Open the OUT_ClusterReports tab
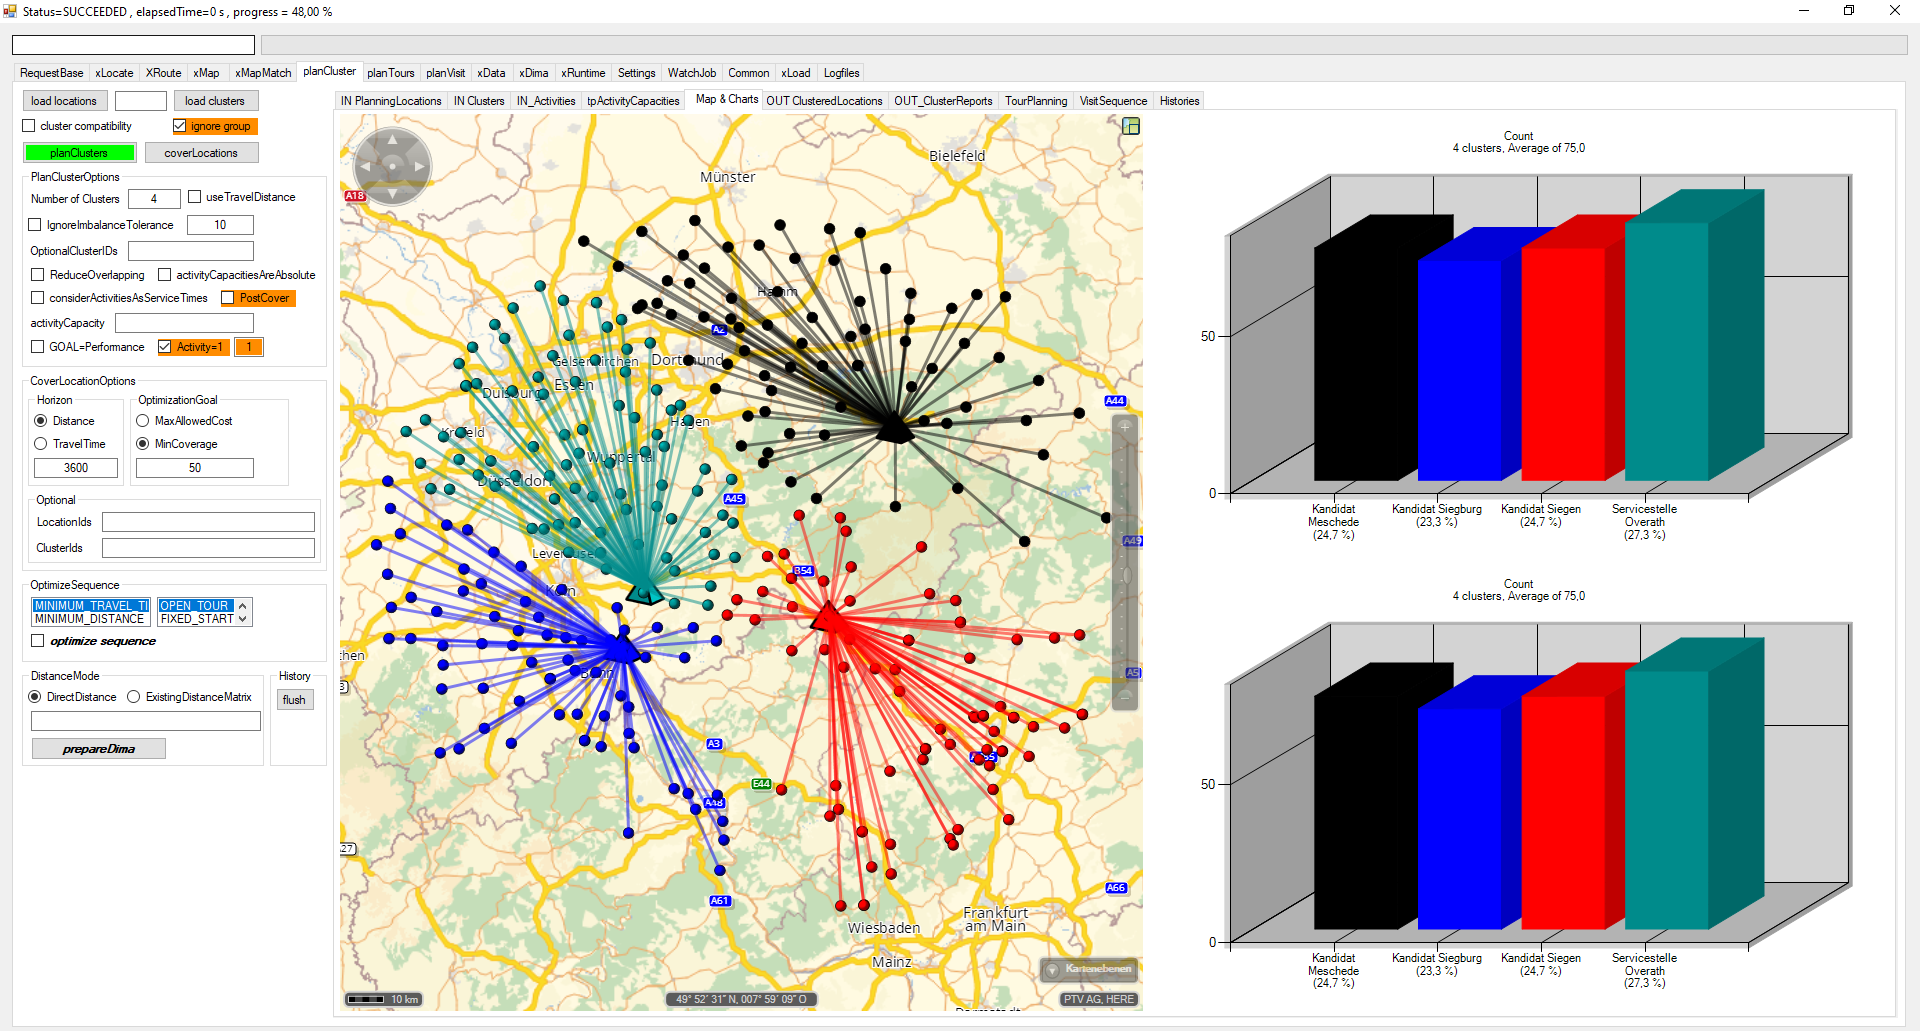The height and width of the screenshot is (1031, 1920). [942, 101]
